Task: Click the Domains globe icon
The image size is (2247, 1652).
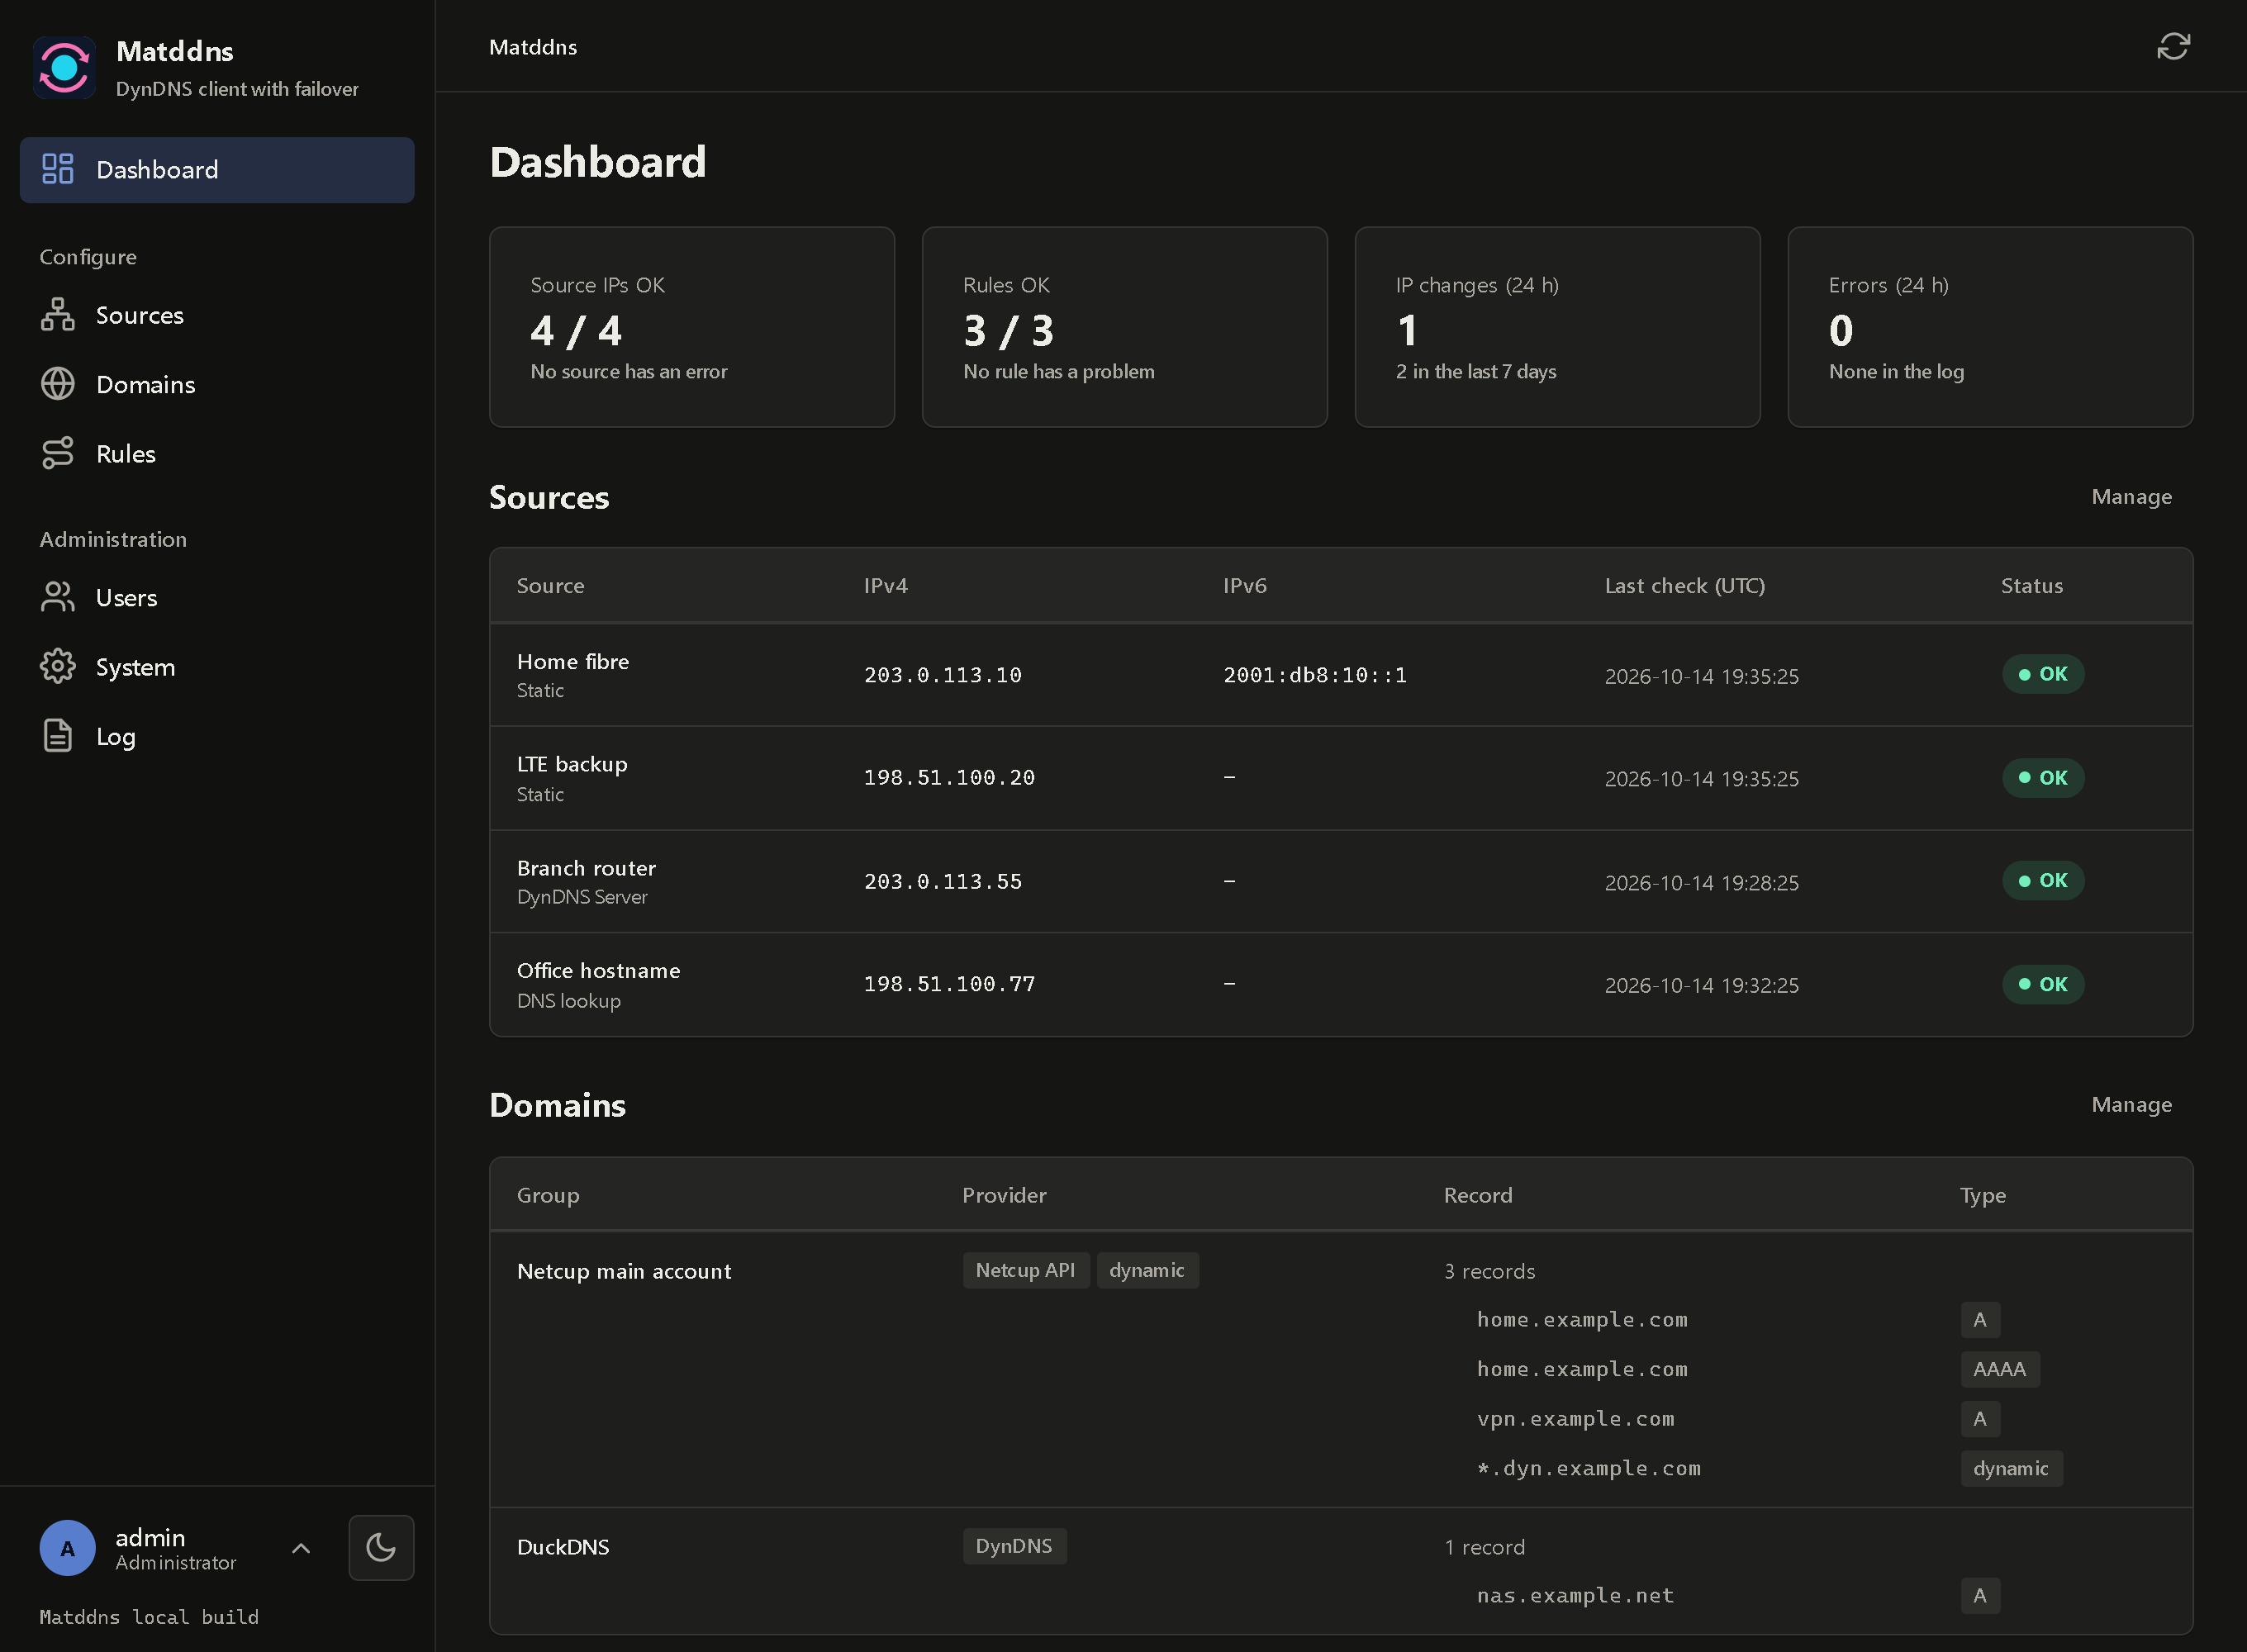Action: point(58,384)
